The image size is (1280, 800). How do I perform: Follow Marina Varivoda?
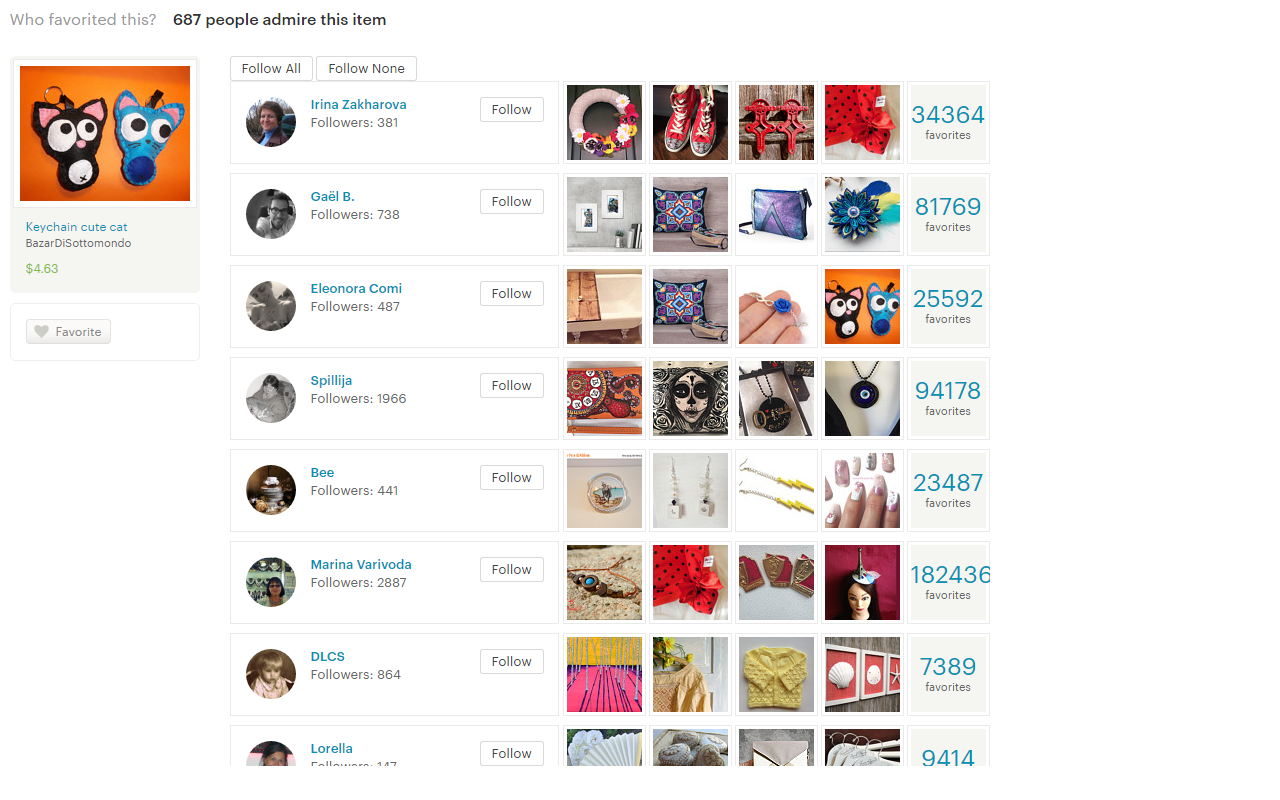pyautogui.click(x=512, y=570)
